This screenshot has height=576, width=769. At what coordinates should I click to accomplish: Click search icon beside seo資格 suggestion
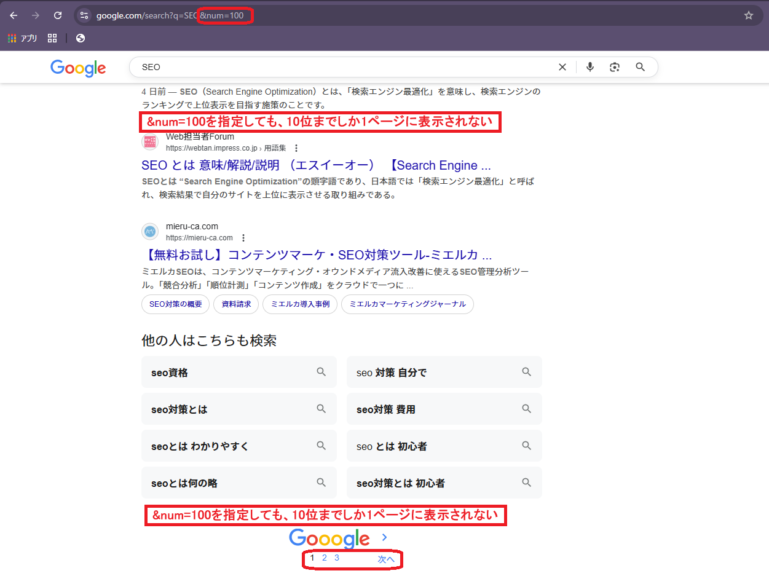pyautogui.click(x=321, y=372)
